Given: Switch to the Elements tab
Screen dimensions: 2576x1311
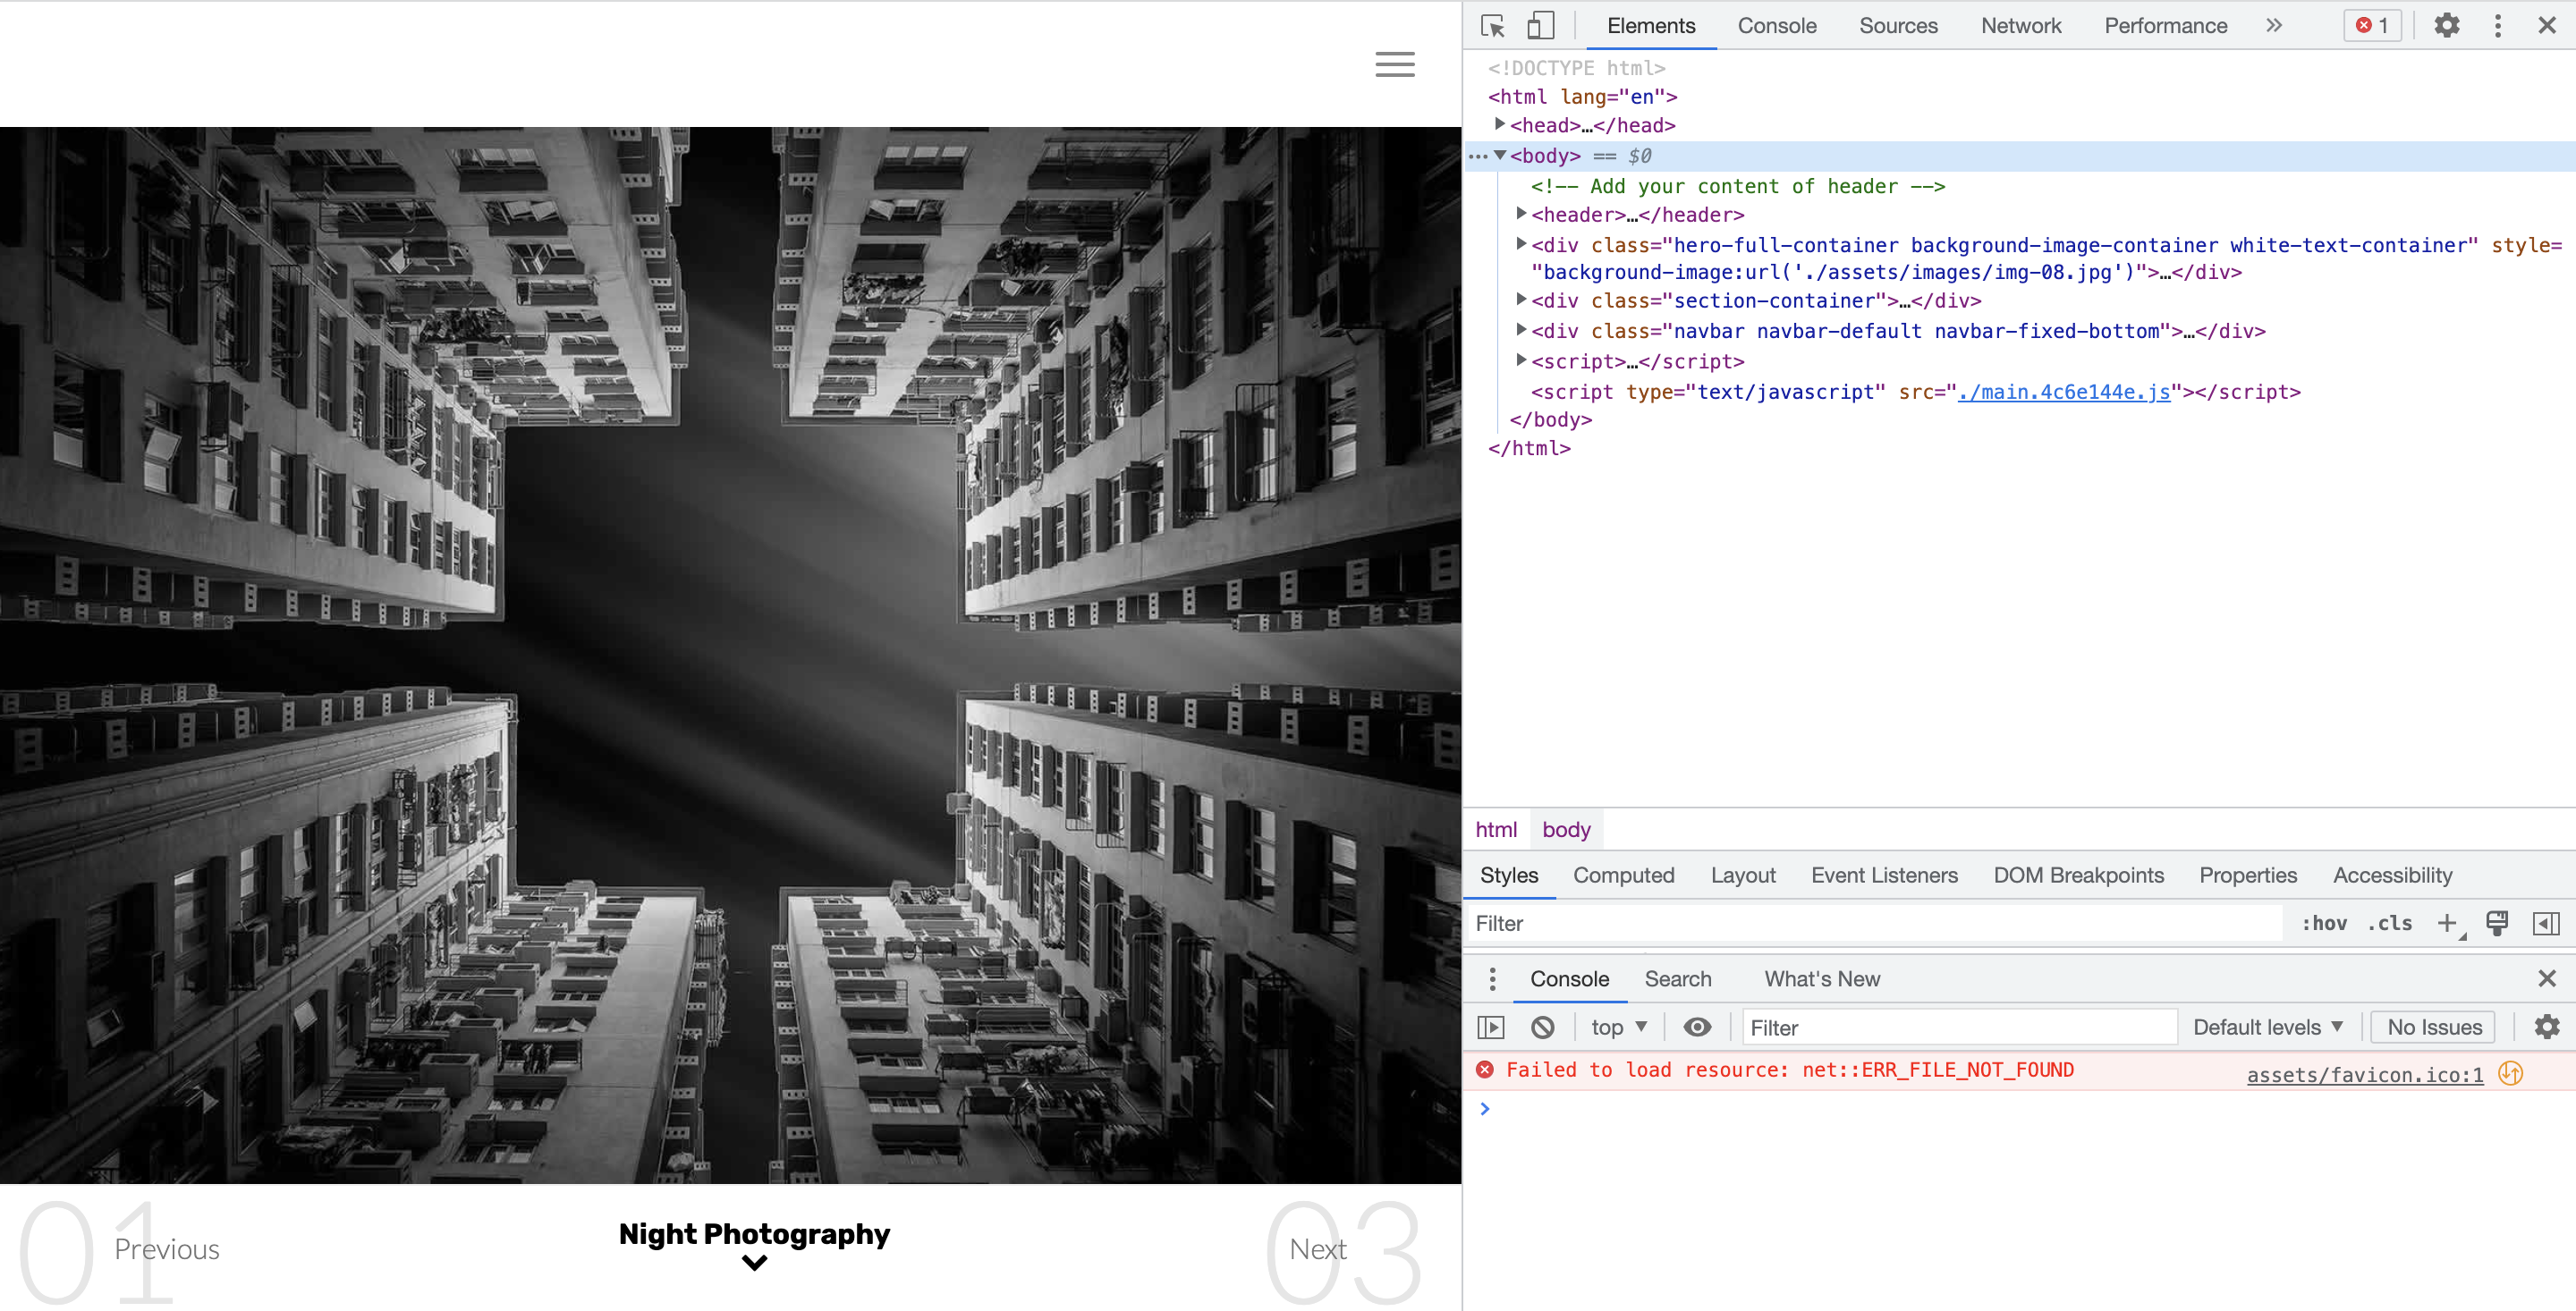Looking at the screenshot, I should tap(1651, 26).
